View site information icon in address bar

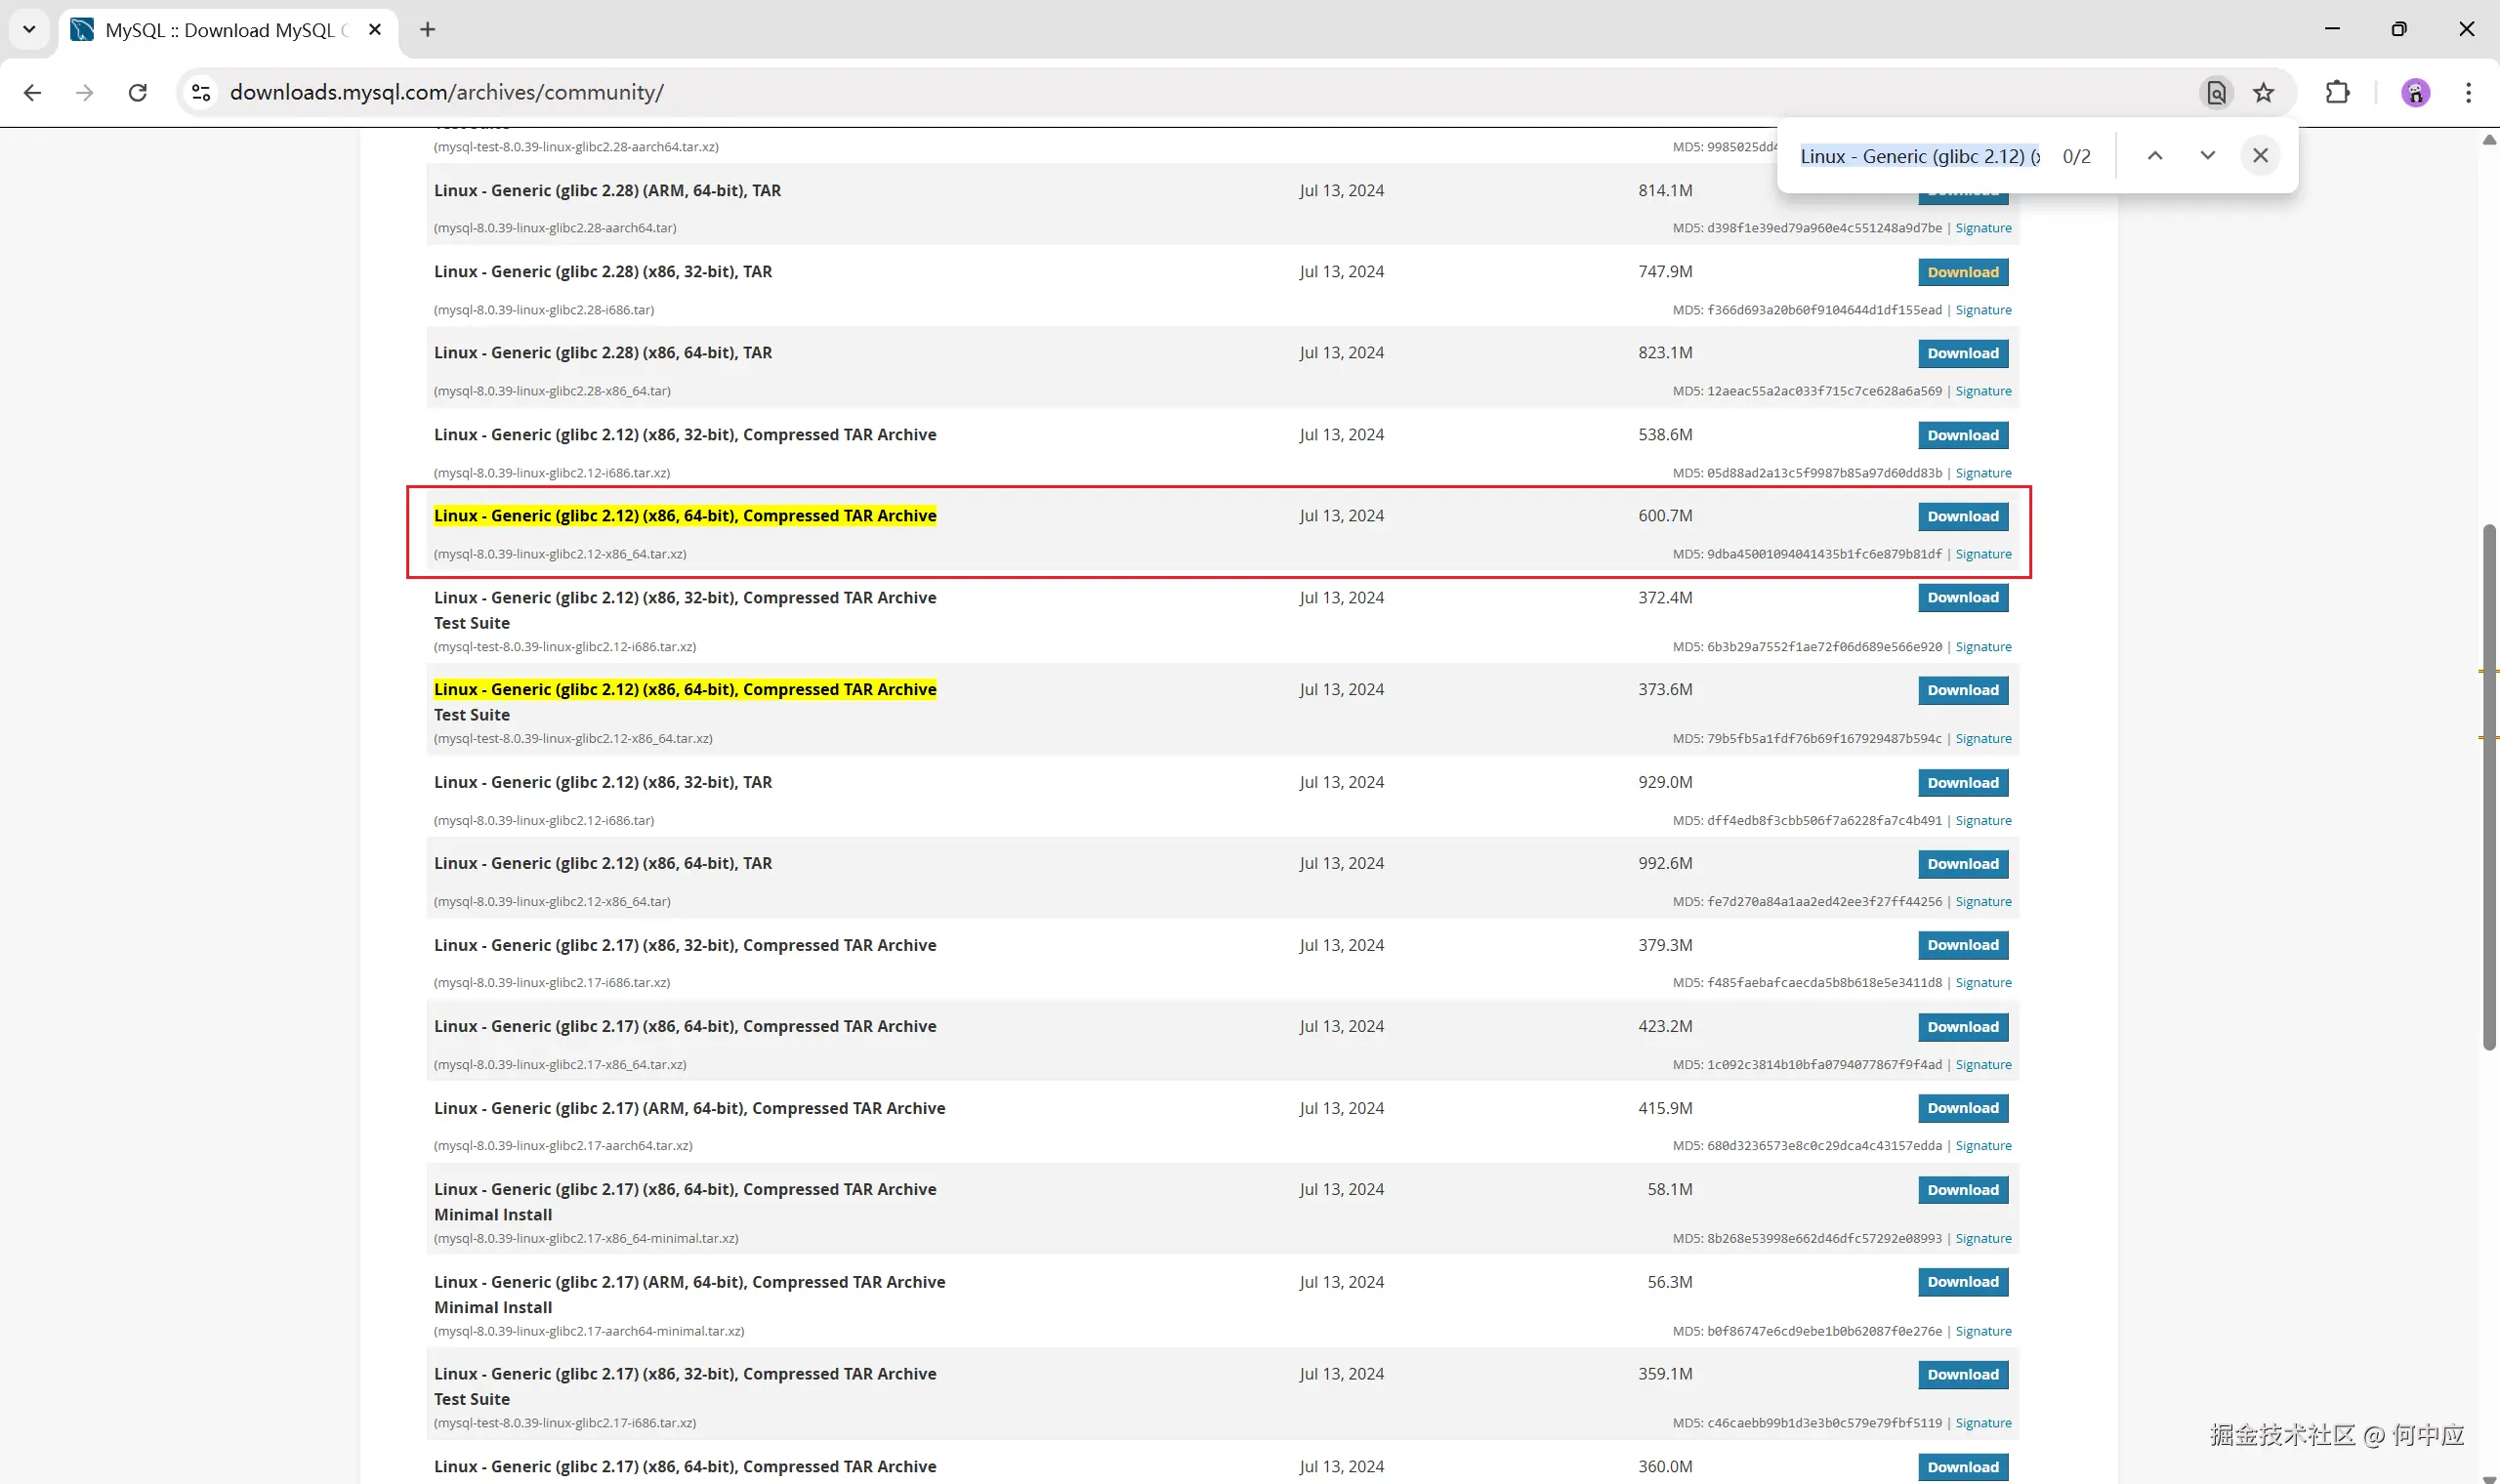[201, 93]
